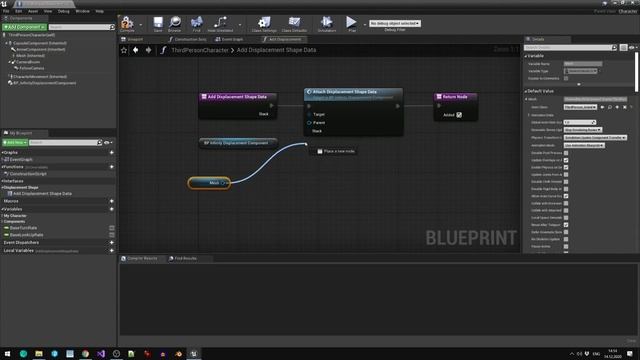Toggle the Update Joints From Animation checkbox
The width and height of the screenshot is (640, 360).
point(566,175)
